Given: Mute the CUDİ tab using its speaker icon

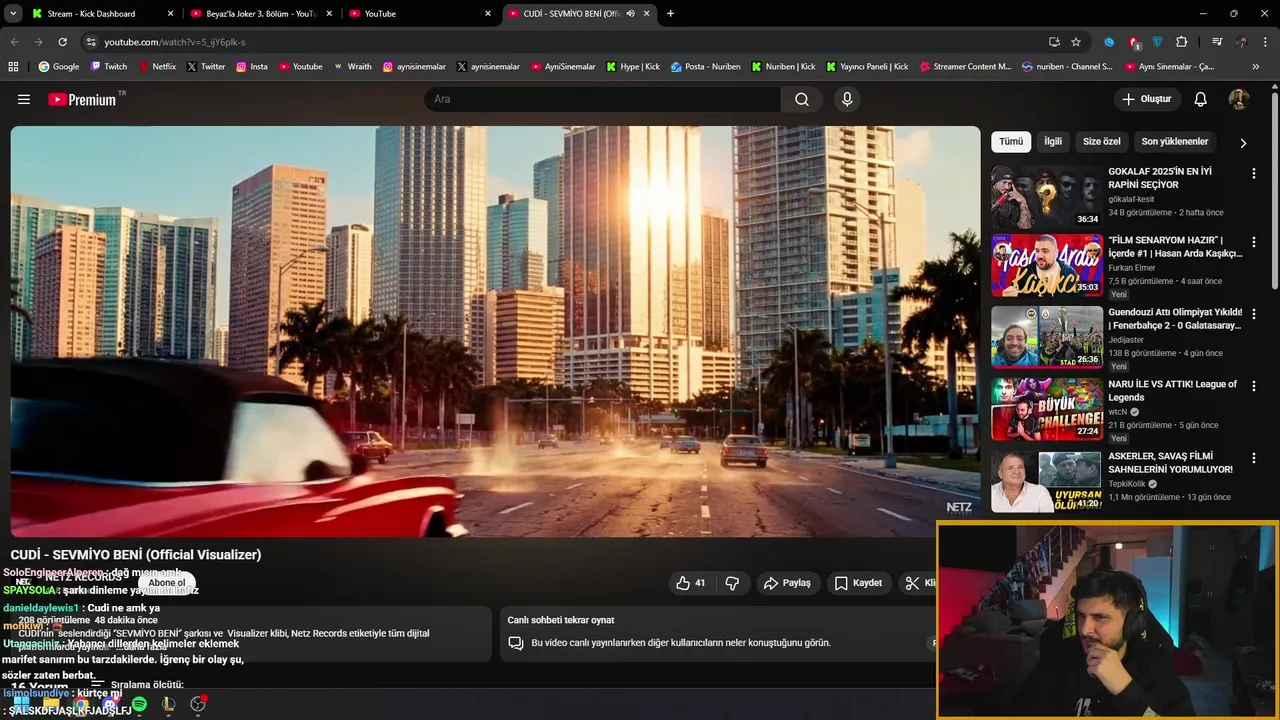Looking at the screenshot, I should pyautogui.click(x=631, y=14).
